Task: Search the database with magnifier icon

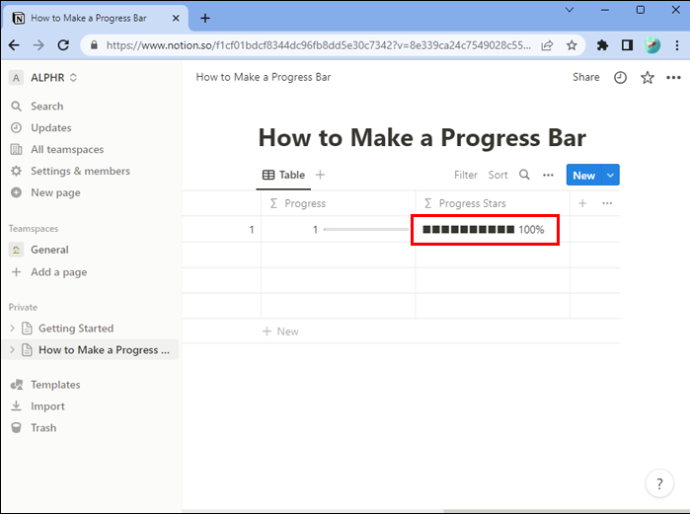Action: pyautogui.click(x=524, y=175)
